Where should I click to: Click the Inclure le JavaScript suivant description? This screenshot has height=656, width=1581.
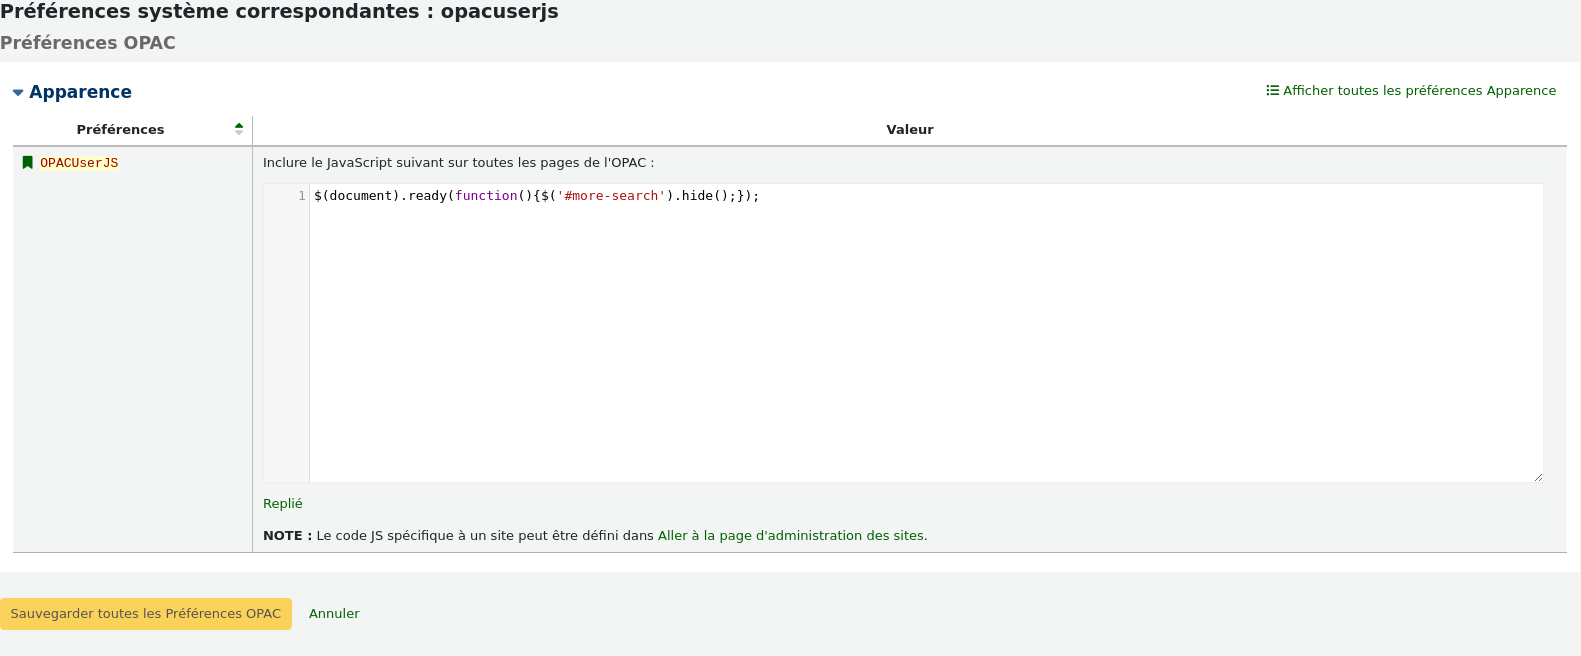(458, 163)
